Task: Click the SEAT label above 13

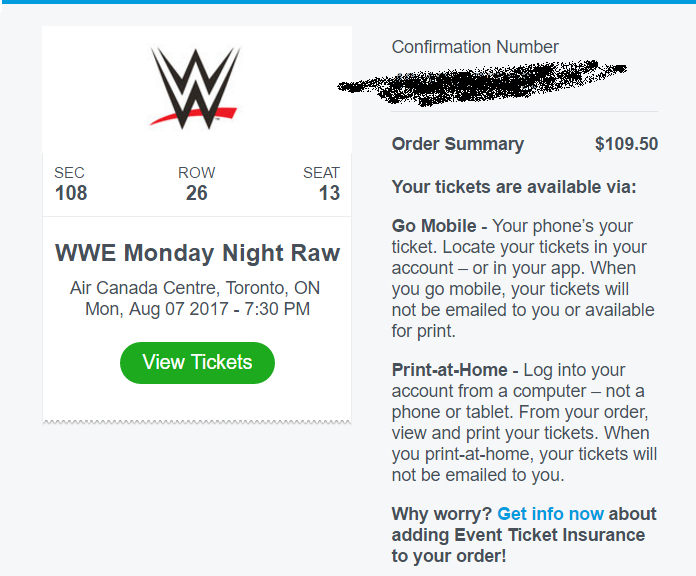Action: tap(321, 173)
